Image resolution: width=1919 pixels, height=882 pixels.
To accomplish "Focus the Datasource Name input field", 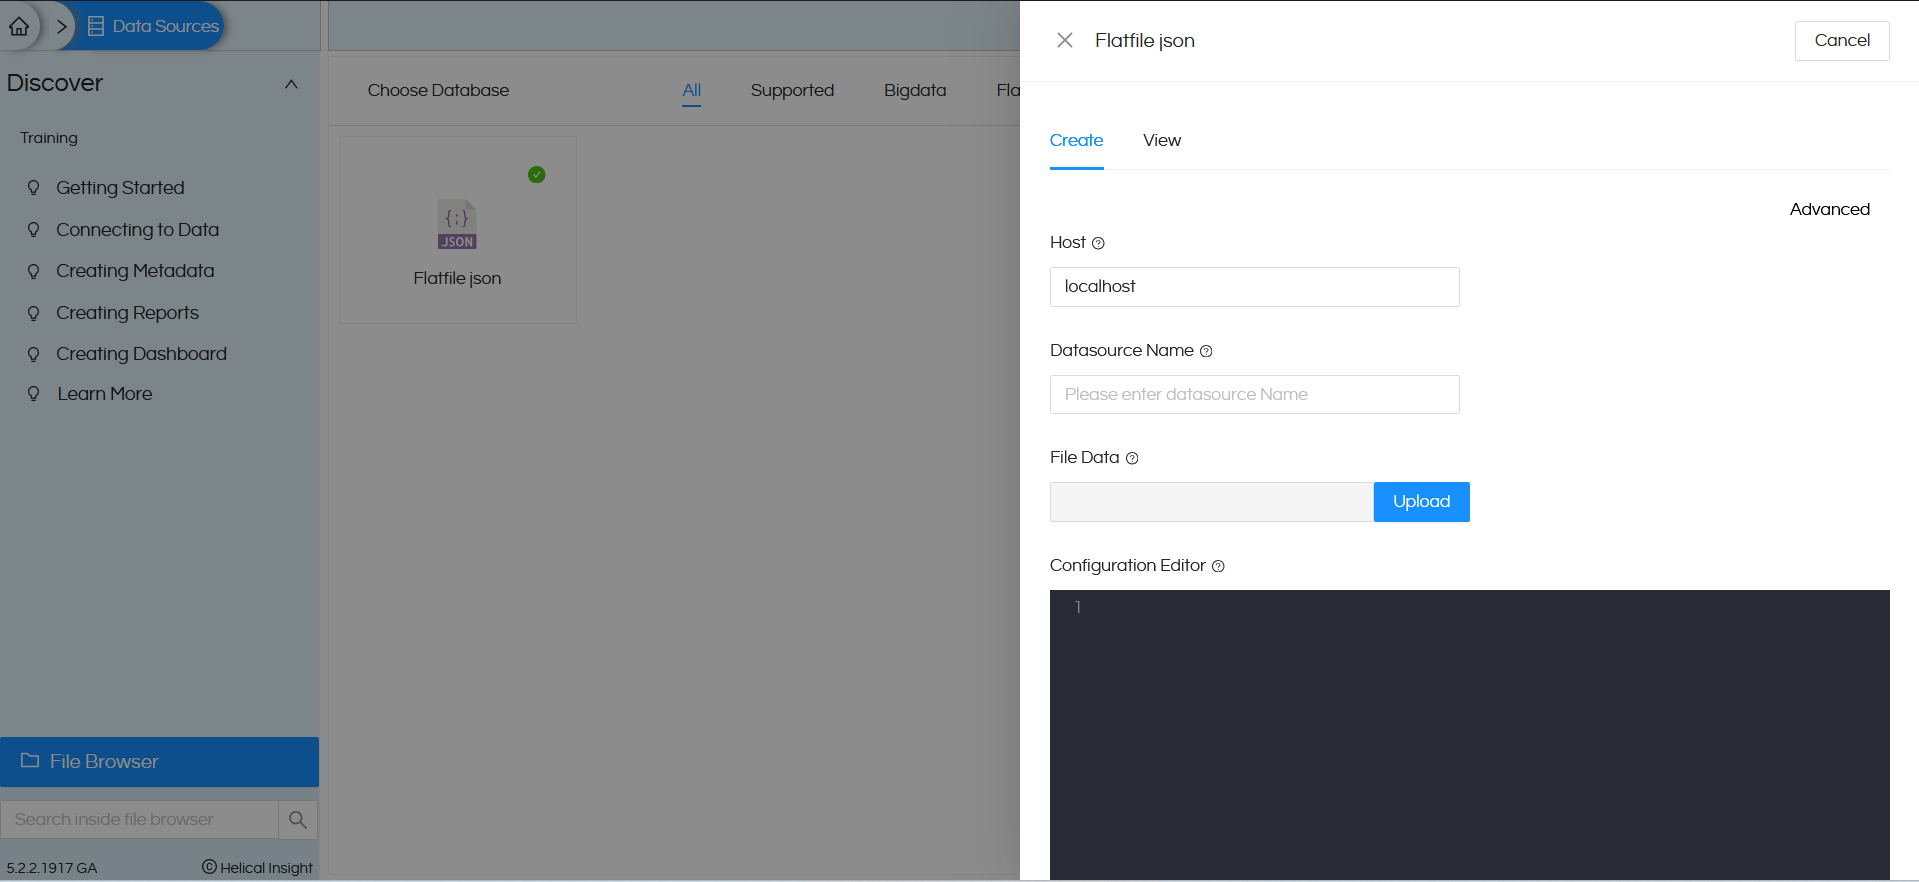I will pyautogui.click(x=1254, y=394).
